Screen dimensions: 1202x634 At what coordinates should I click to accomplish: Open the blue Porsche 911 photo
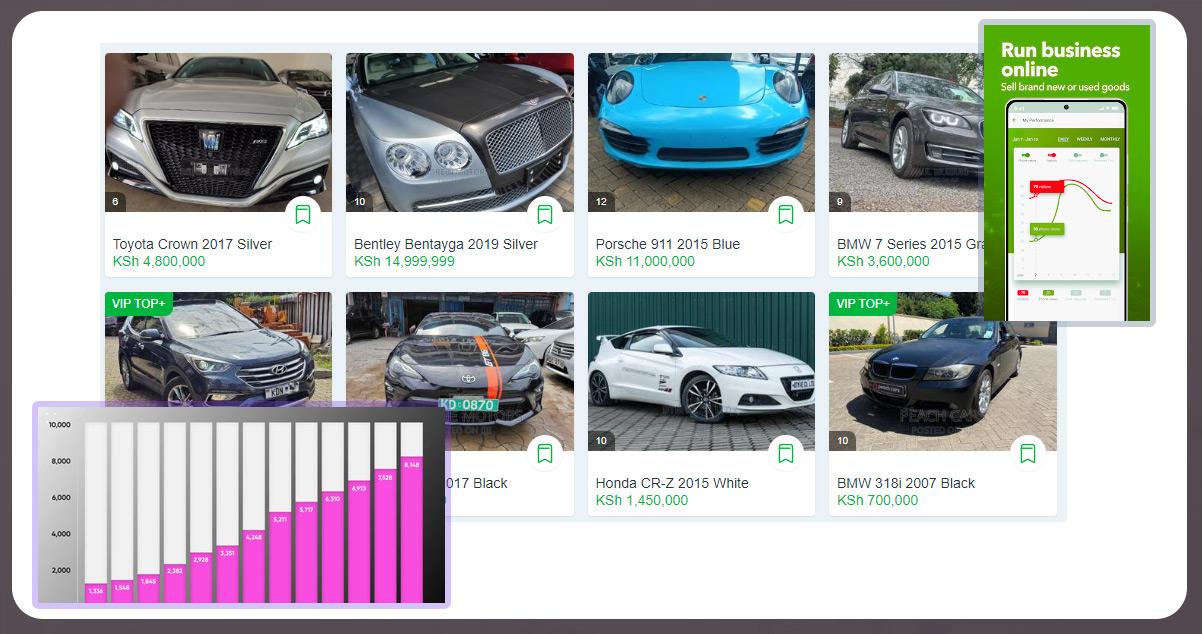(701, 132)
